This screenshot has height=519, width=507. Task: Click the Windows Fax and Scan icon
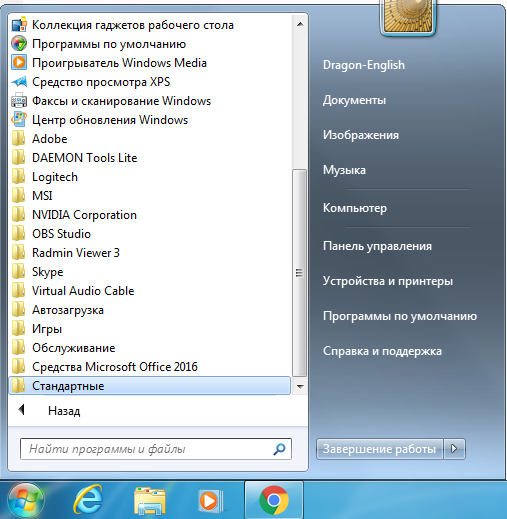pos(19,101)
